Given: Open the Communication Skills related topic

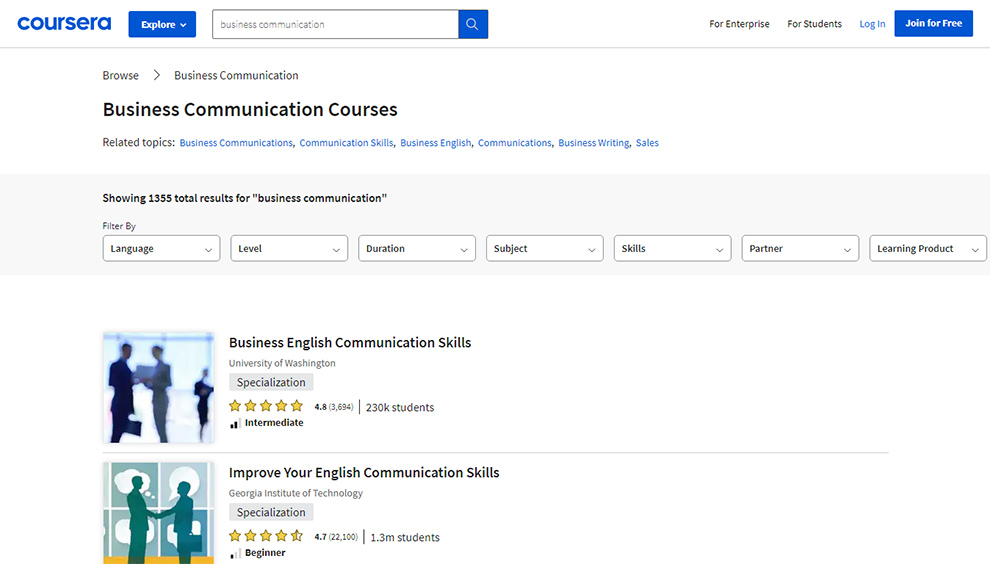Looking at the screenshot, I should (x=346, y=143).
